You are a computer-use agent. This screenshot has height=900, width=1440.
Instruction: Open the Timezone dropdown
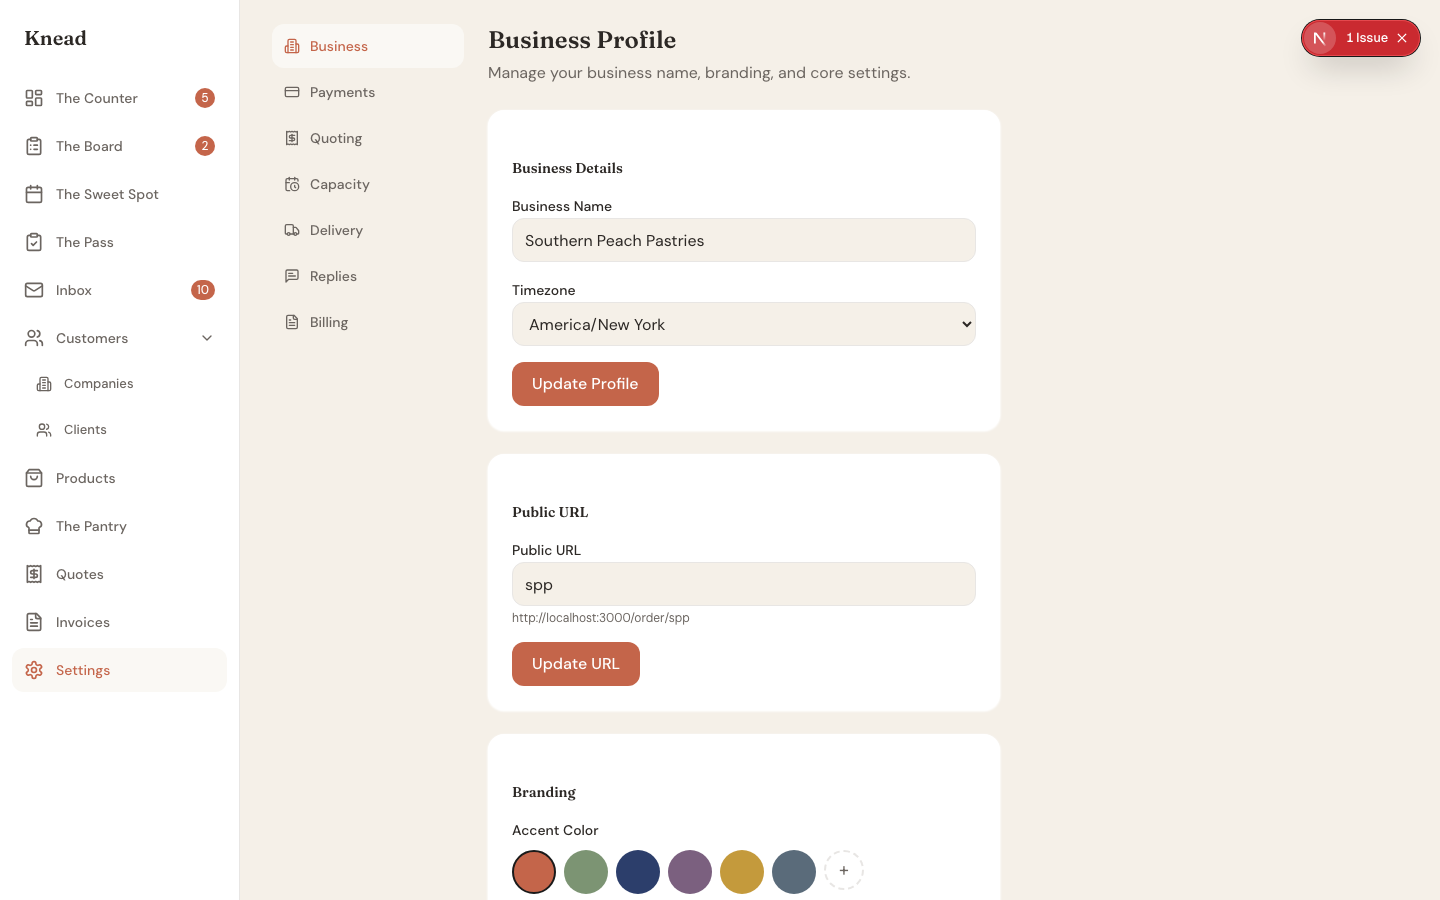[x=744, y=324]
